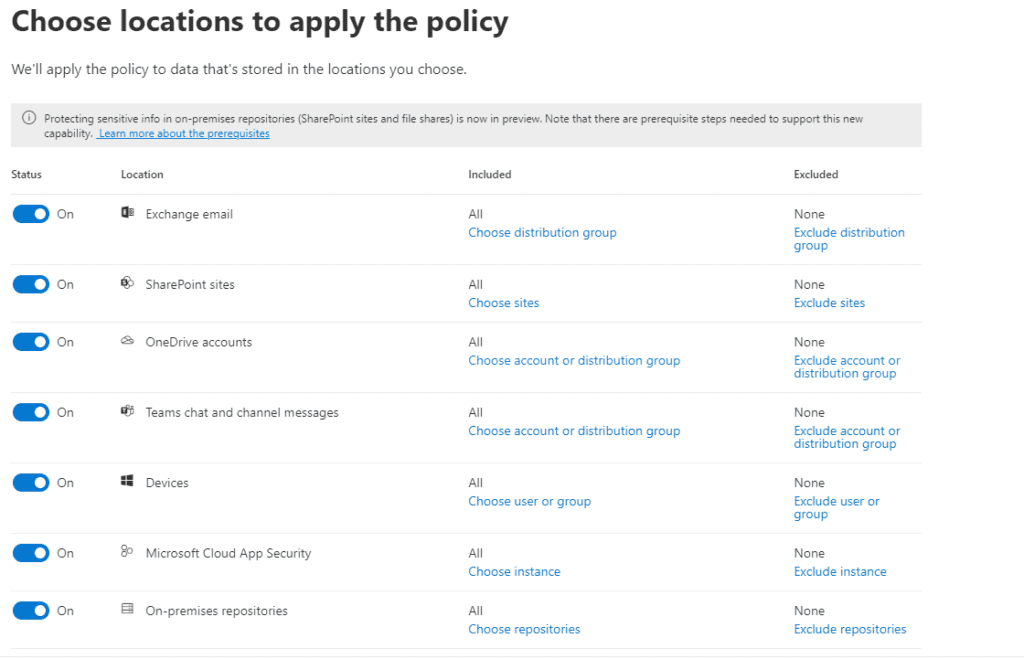The image size is (1024, 659).
Task: Click the Status column header
Action: point(26,174)
